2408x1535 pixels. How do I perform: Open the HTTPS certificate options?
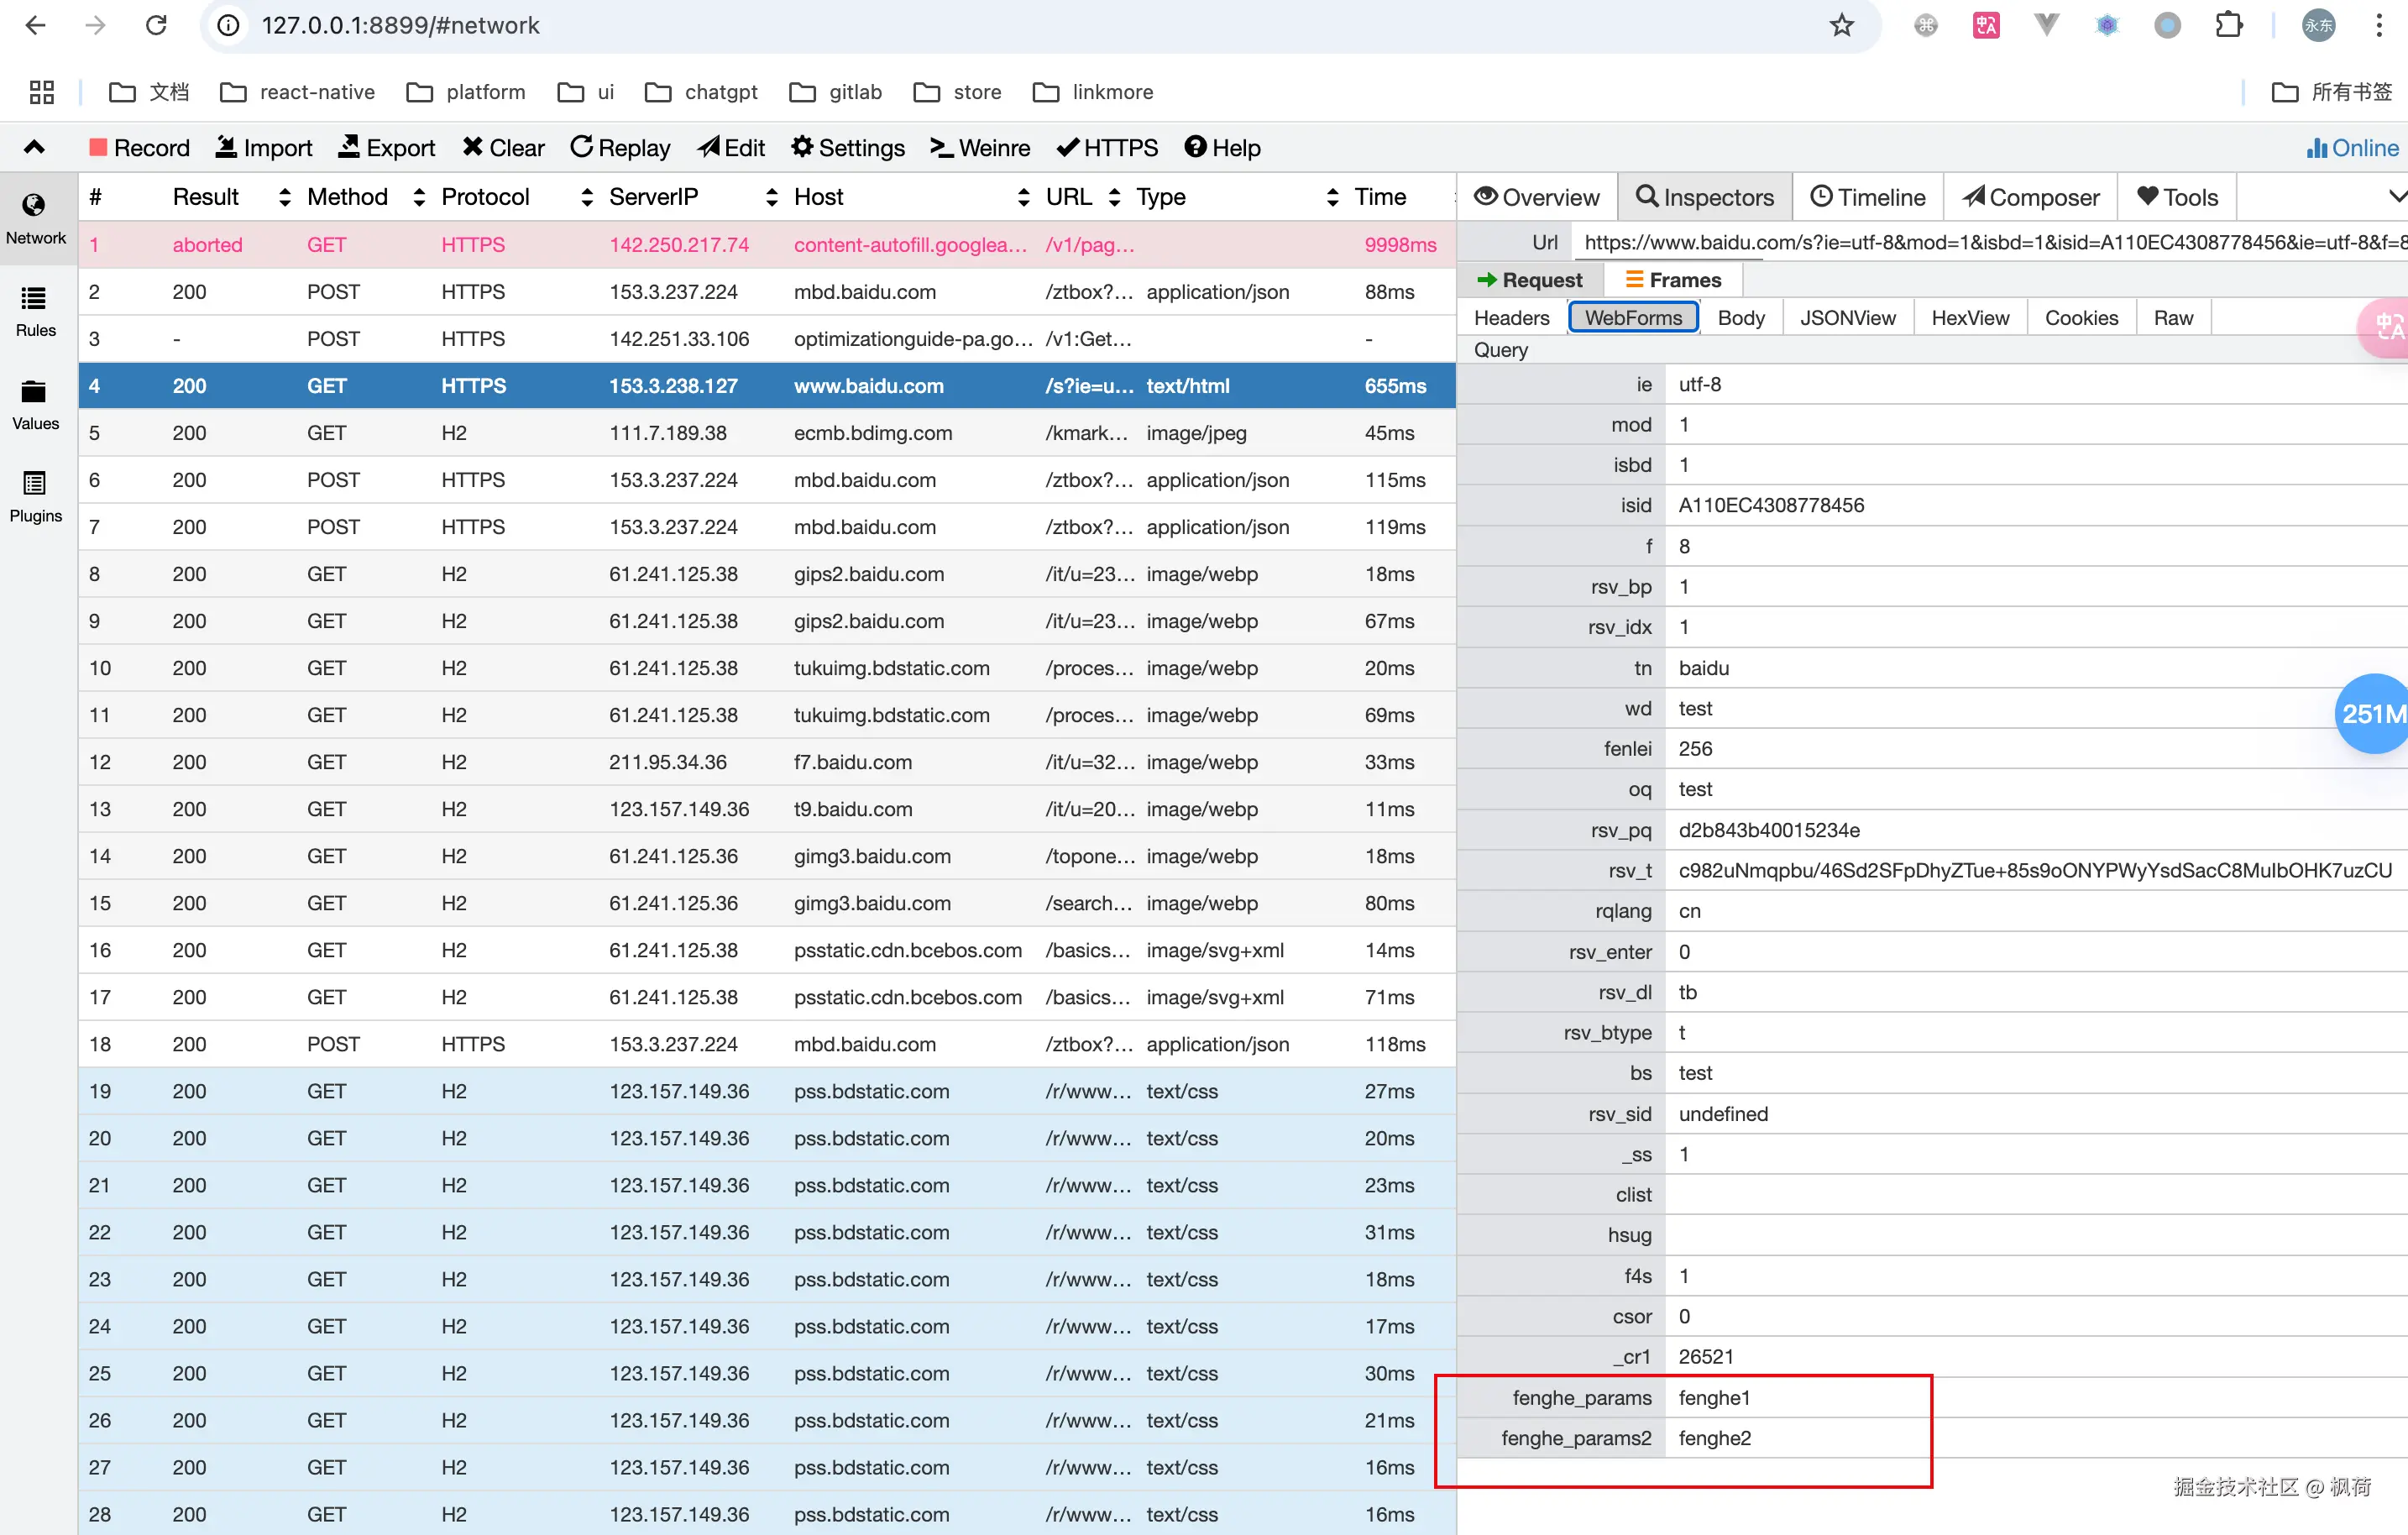[1107, 148]
